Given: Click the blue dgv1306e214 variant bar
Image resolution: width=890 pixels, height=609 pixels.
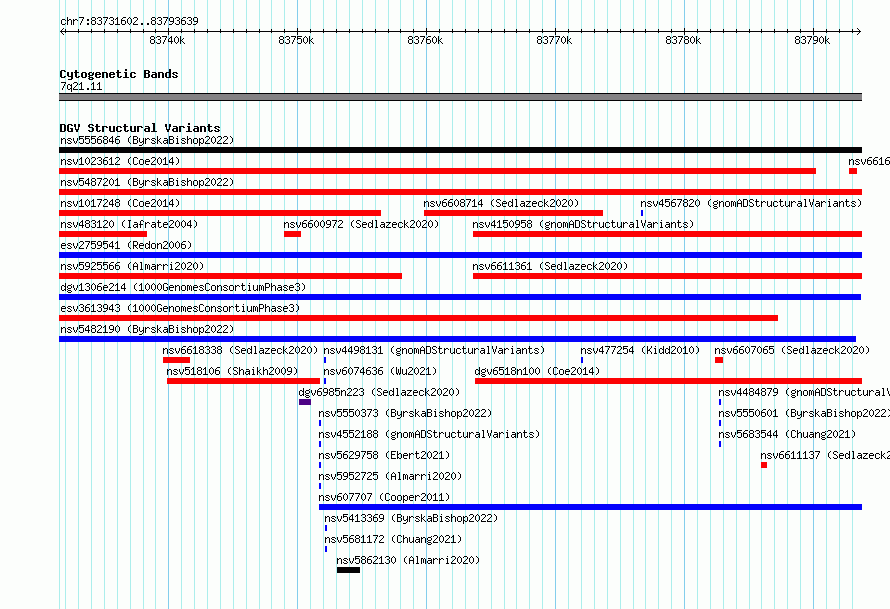Looking at the screenshot, I should point(460,297).
